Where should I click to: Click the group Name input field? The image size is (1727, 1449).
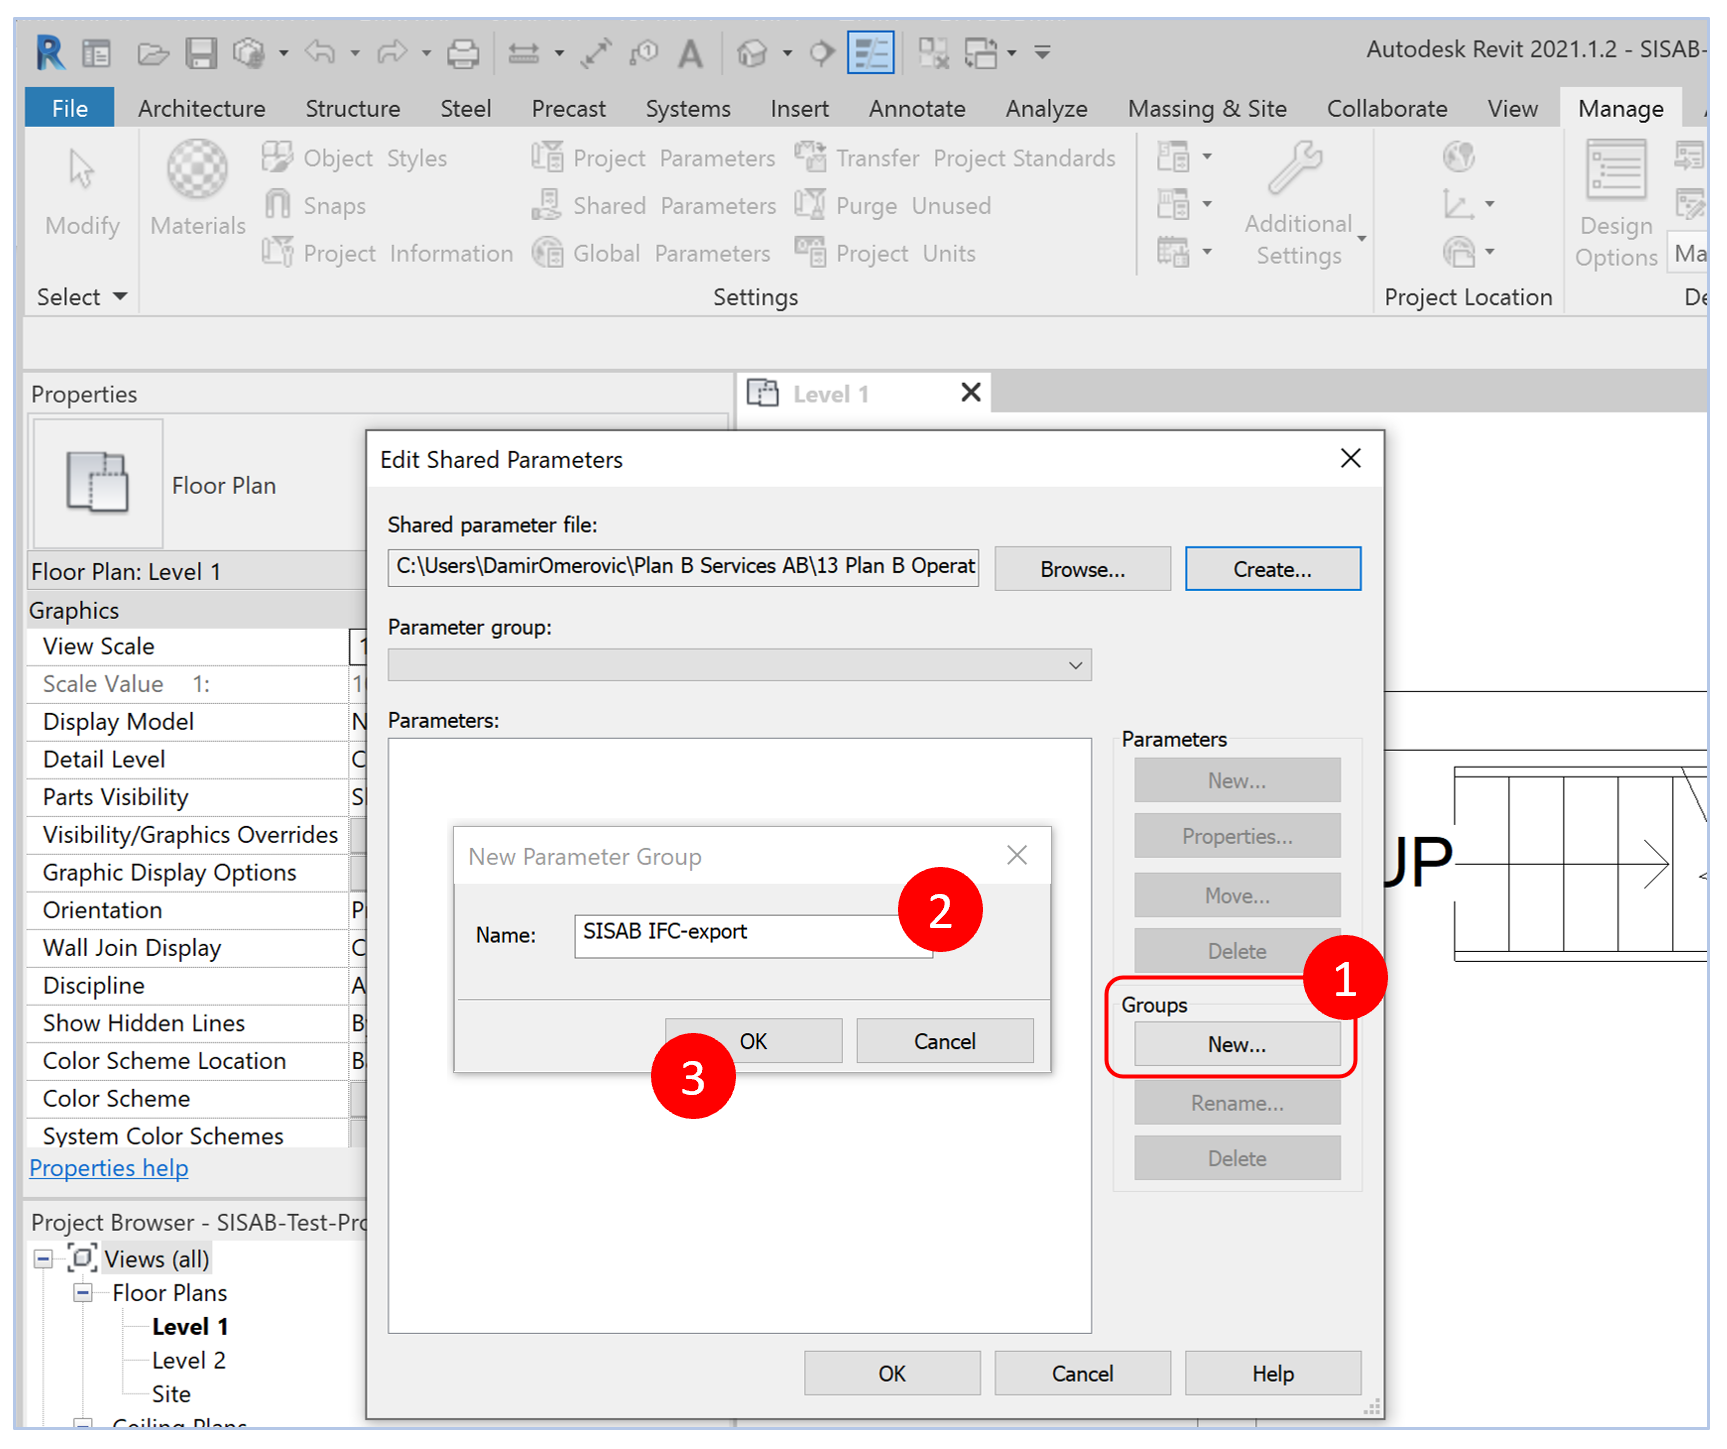click(x=753, y=935)
